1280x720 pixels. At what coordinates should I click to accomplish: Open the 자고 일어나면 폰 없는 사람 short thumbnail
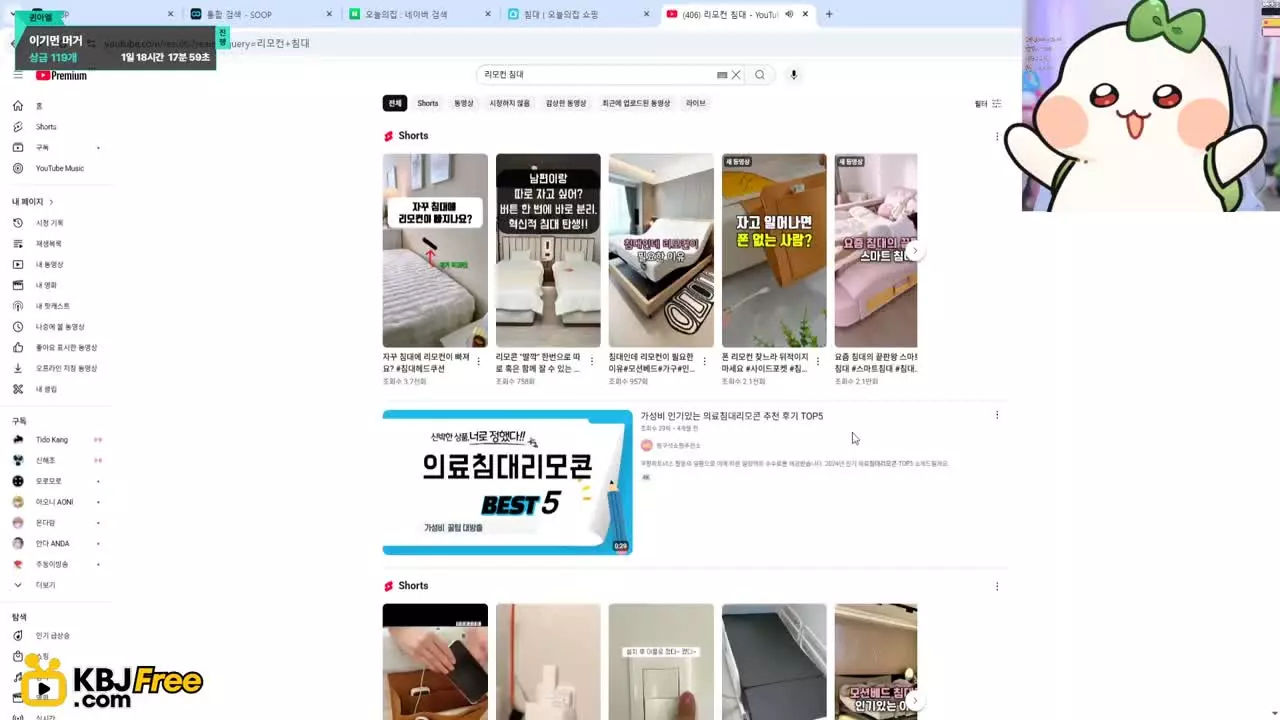tap(774, 250)
